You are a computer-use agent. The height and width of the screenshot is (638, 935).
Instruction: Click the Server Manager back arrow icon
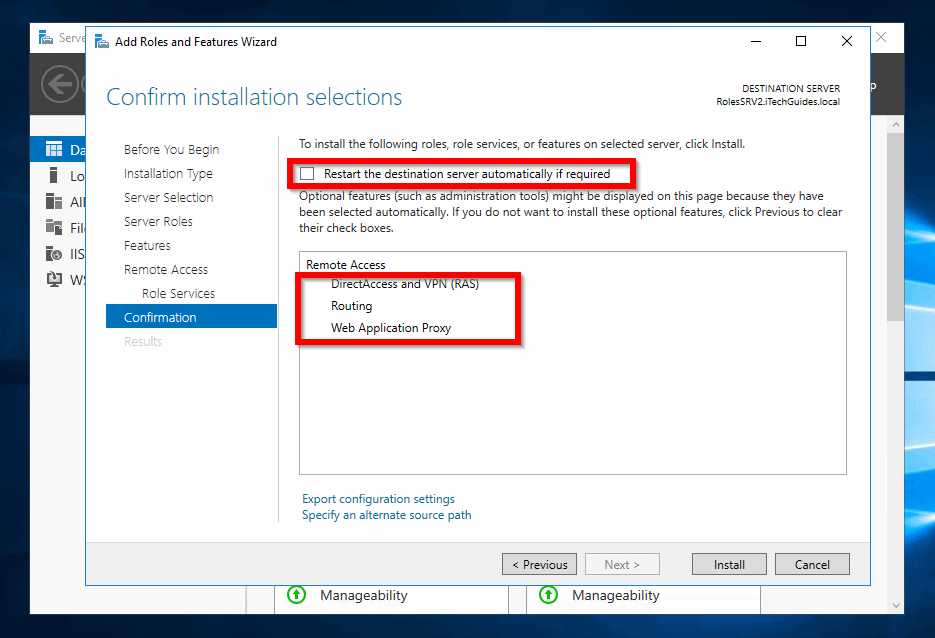(60, 84)
